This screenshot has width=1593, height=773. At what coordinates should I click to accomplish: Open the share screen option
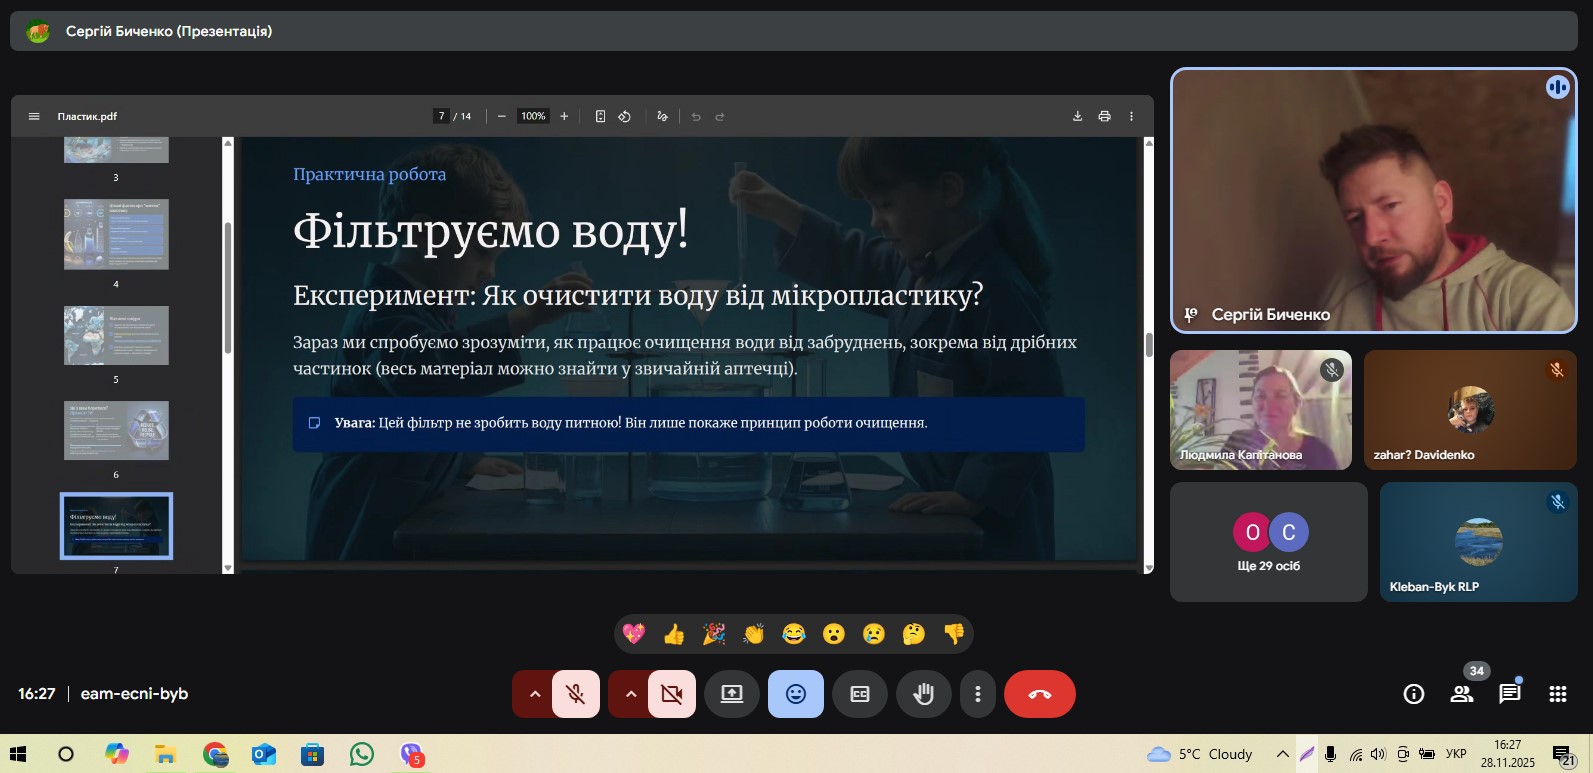(732, 694)
